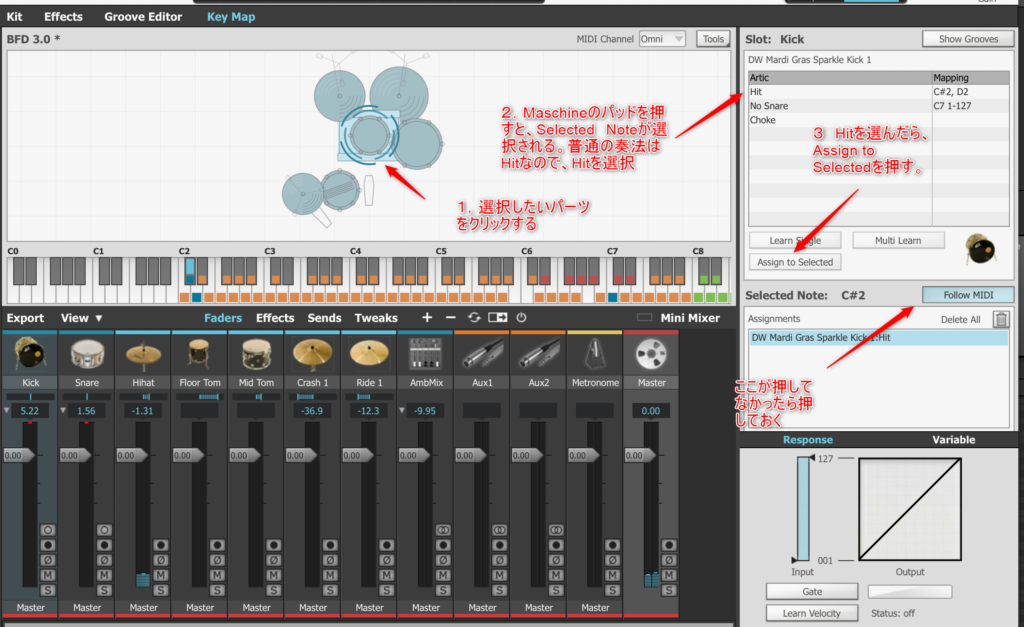Click the trash icon next to Delete All
This screenshot has height=627, width=1024.
click(x=1001, y=319)
